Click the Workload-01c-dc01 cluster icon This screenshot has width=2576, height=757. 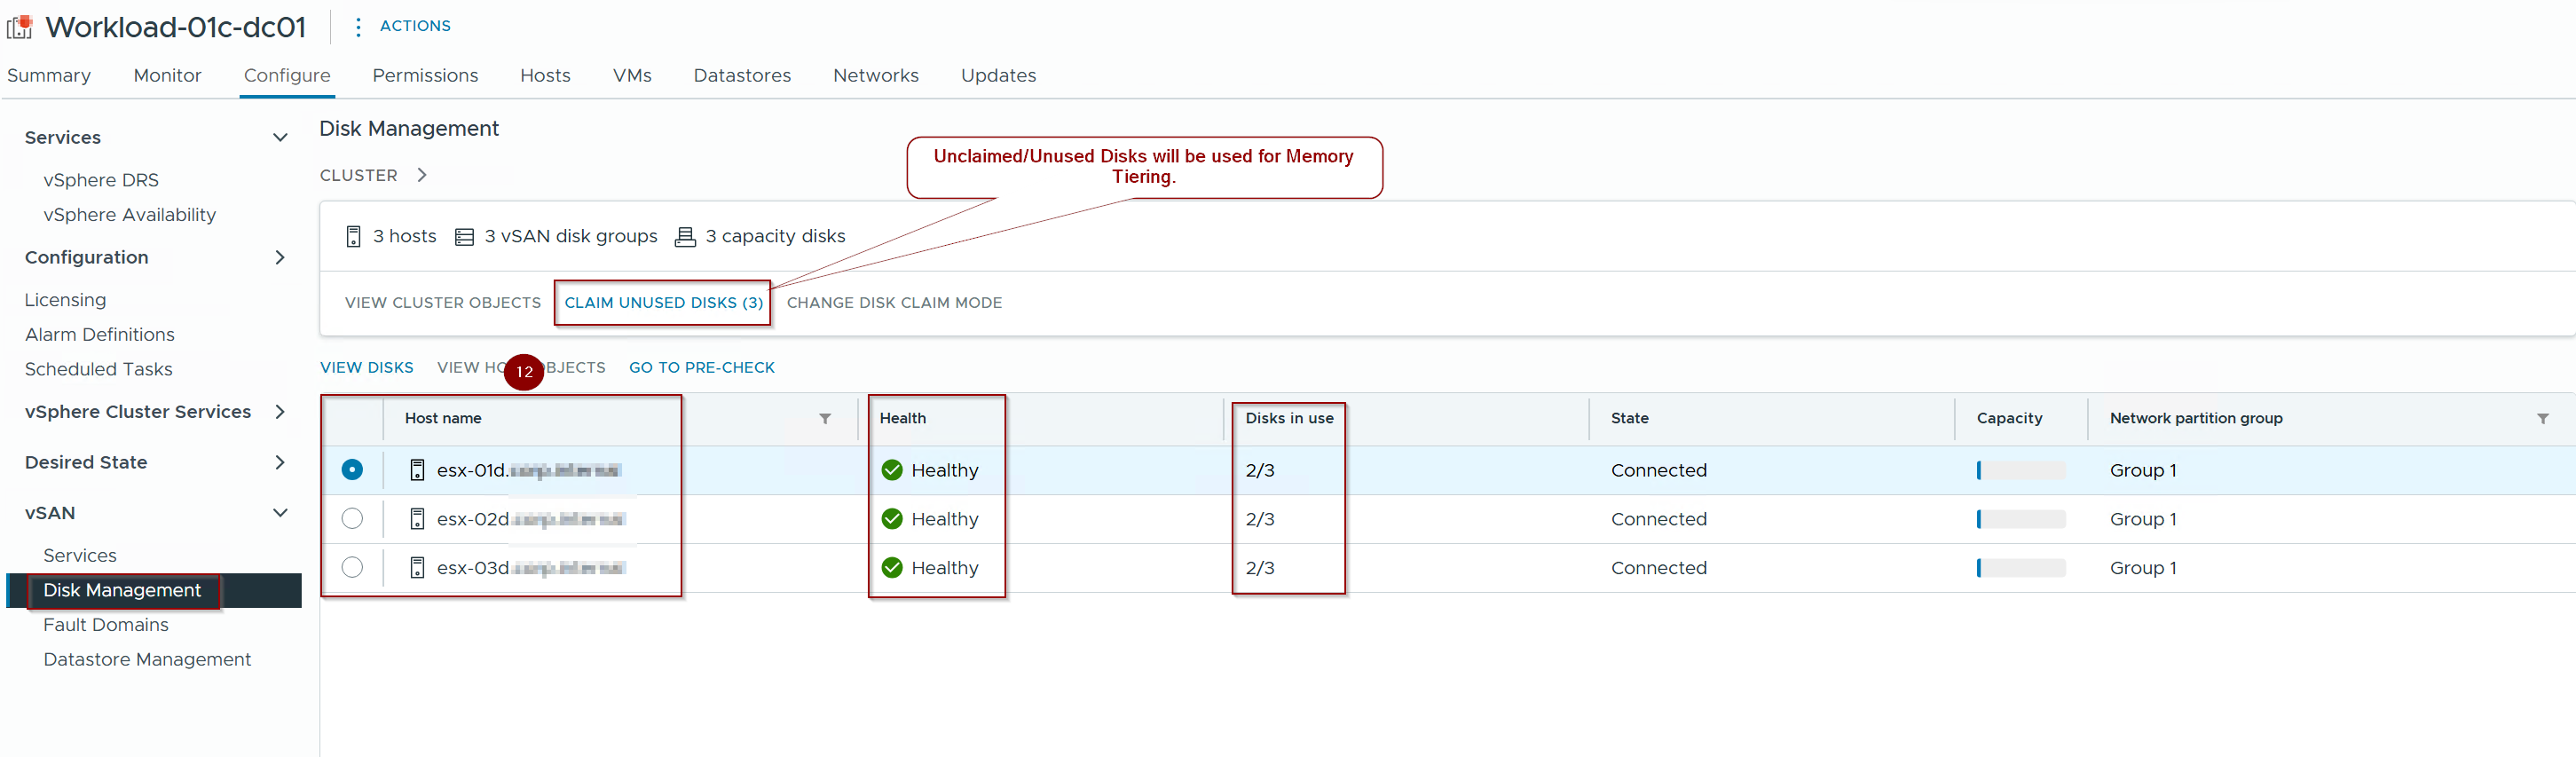[x=20, y=27]
